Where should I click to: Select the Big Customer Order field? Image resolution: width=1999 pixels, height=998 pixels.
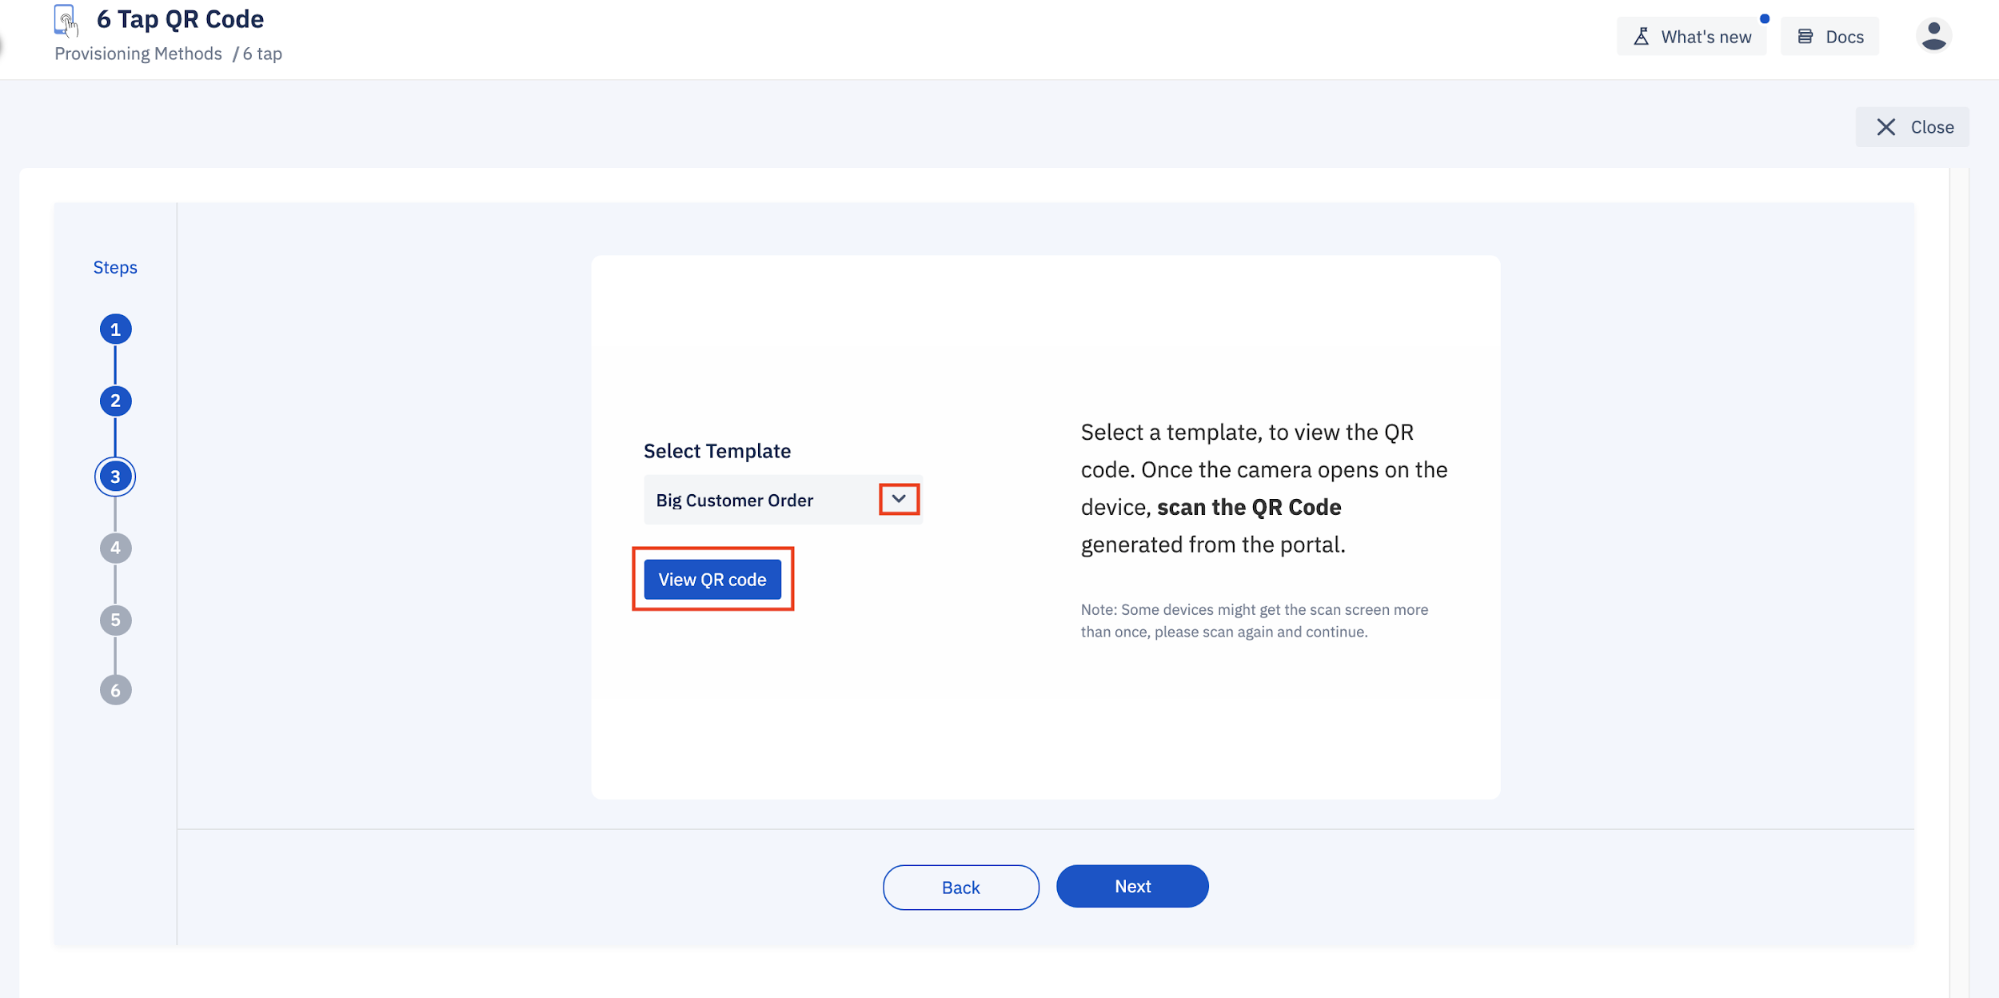[760, 499]
